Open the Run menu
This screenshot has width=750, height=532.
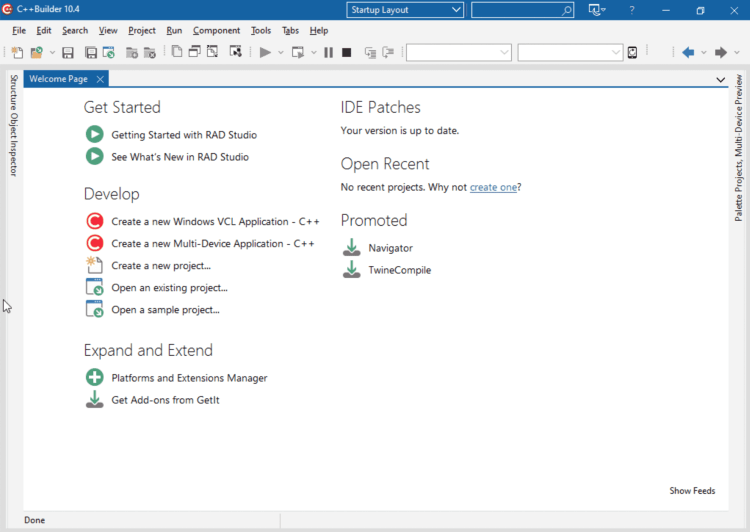coord(174,31)
